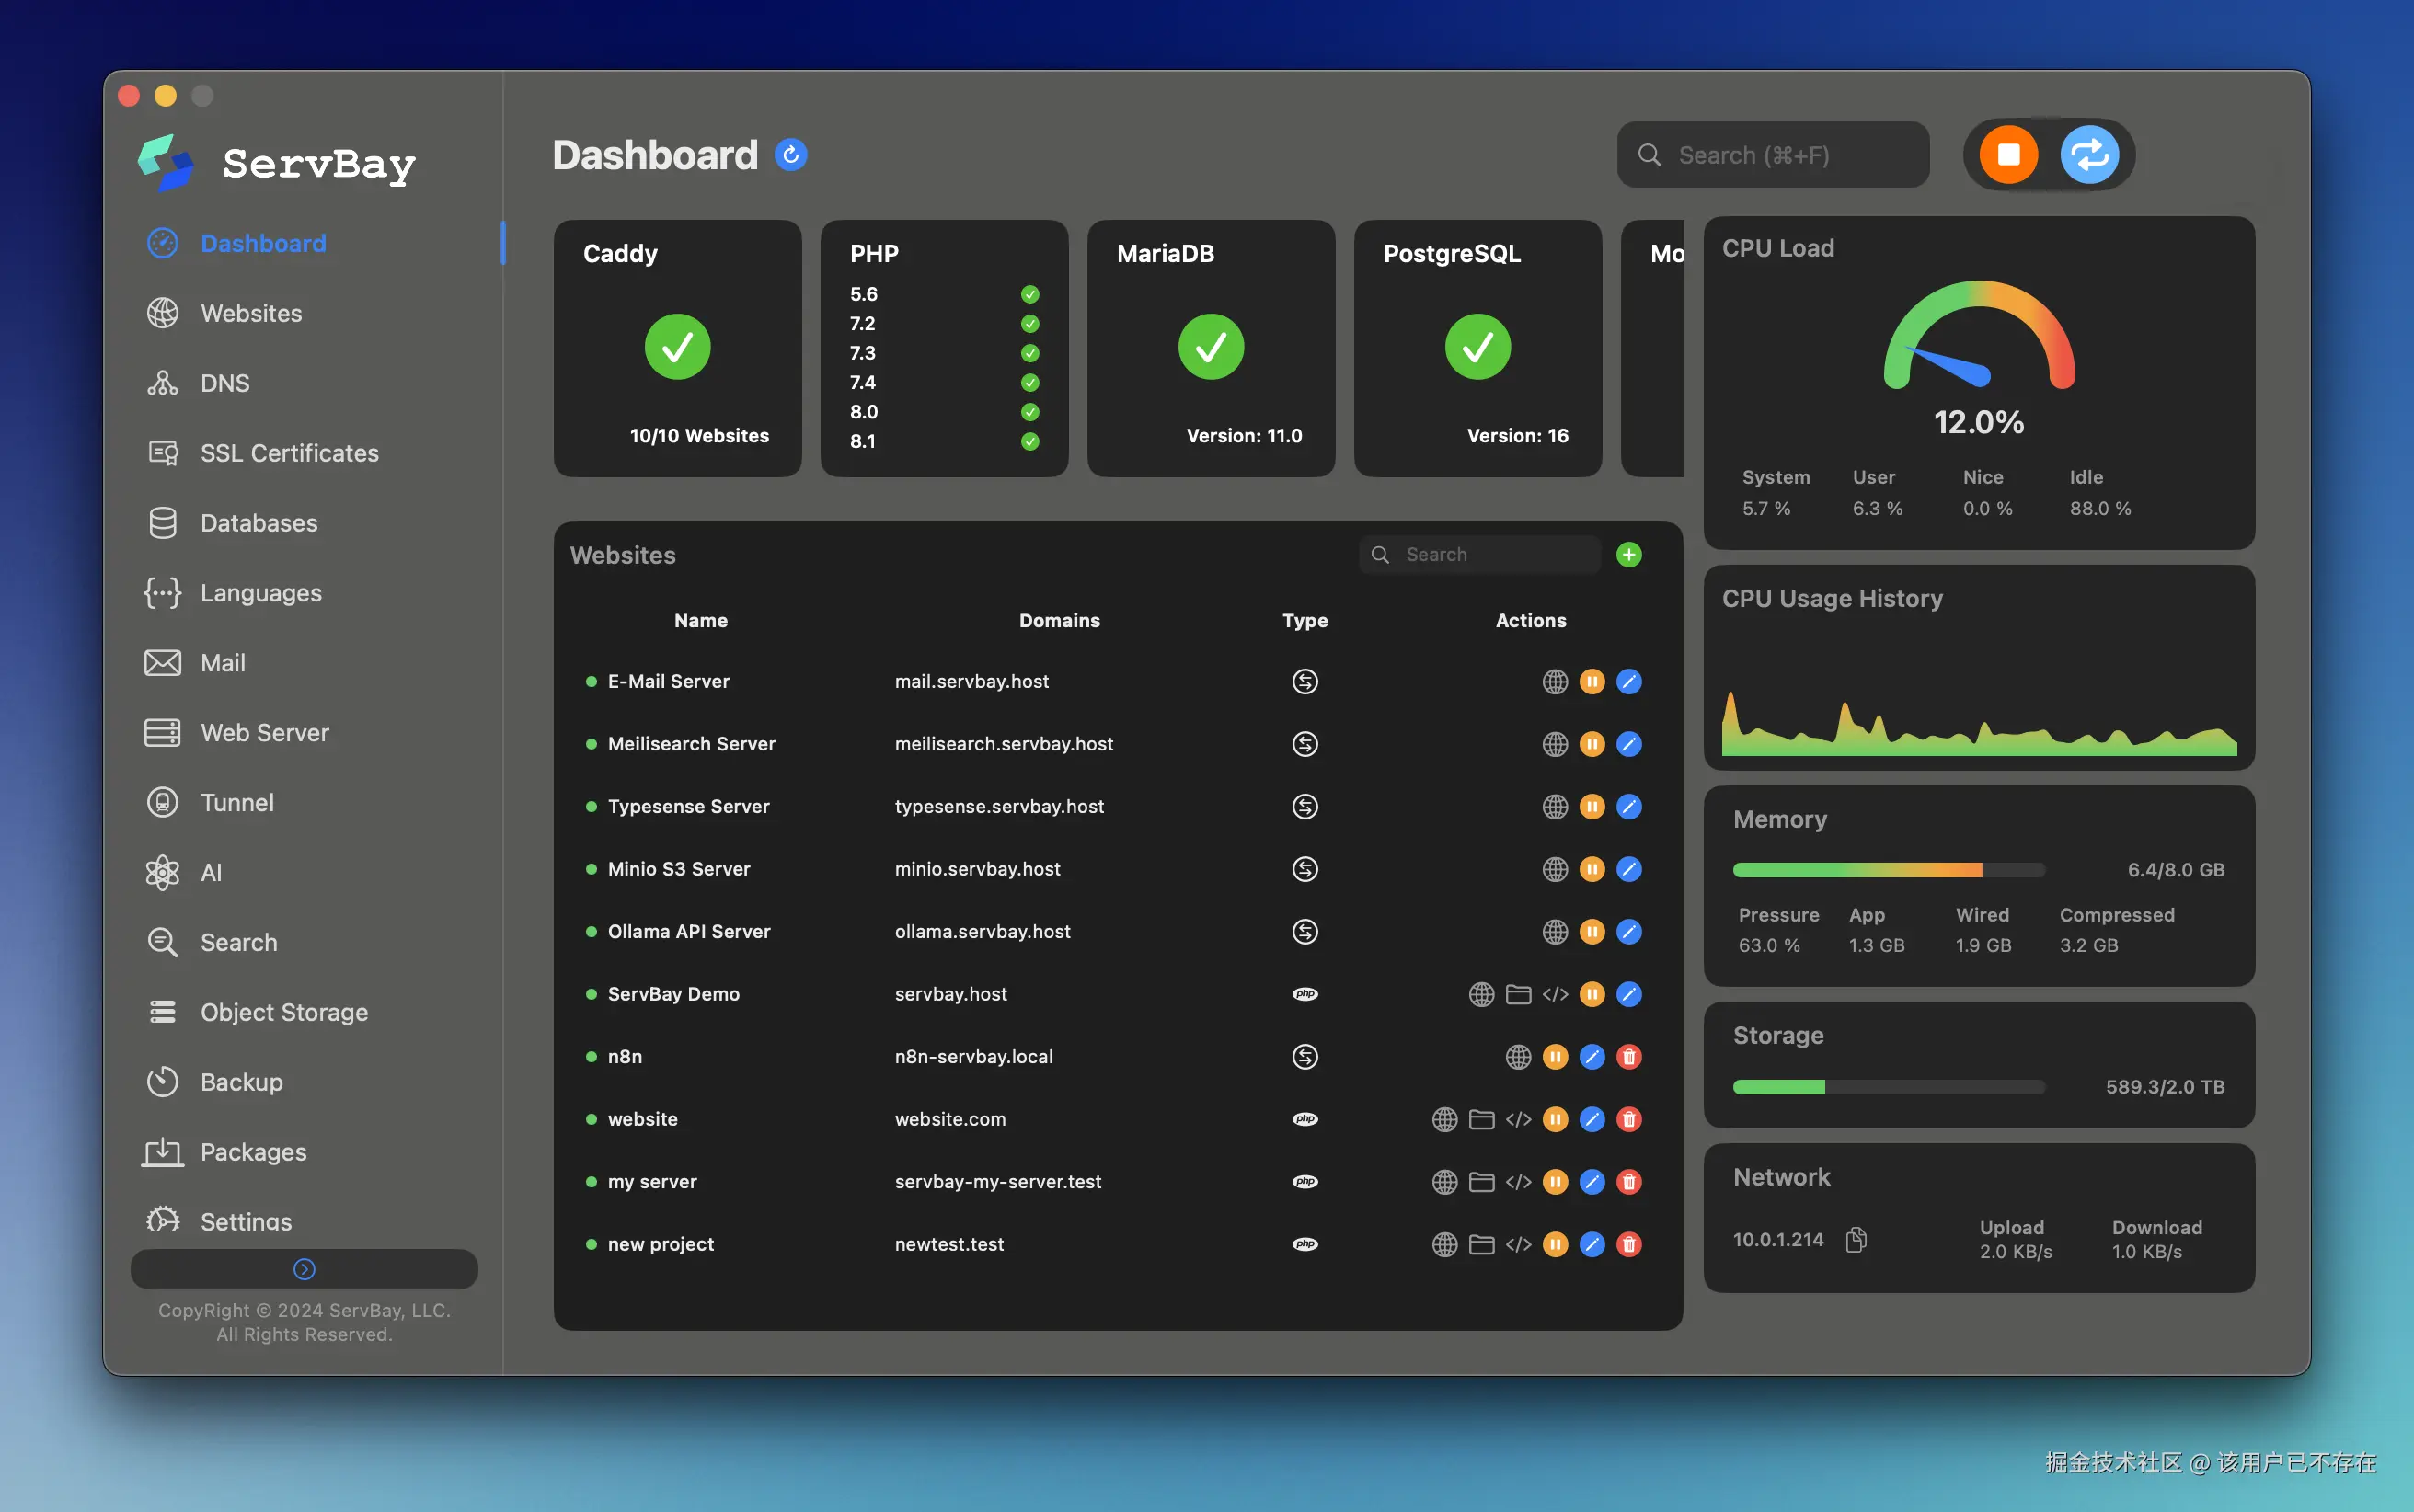Delete the n8n website

1628,1057
